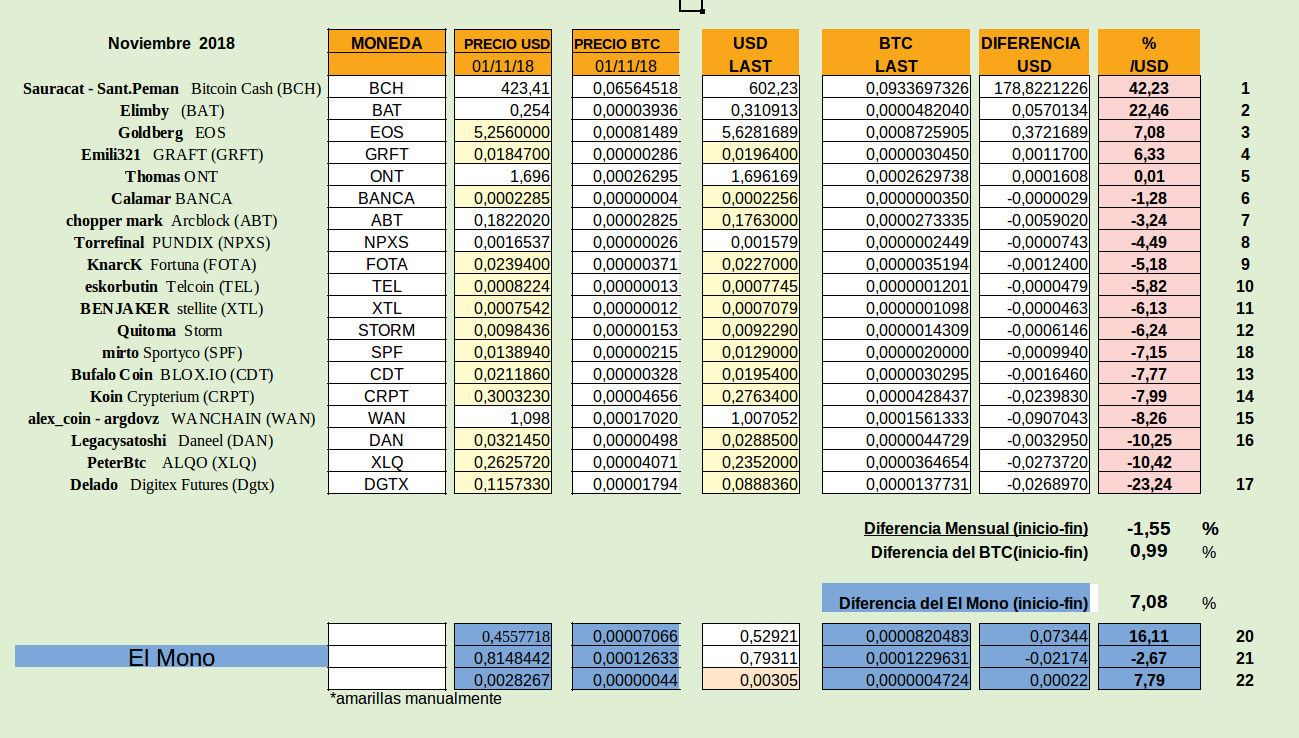Select the STORM coin cell
Viewport: 1299px width, 738px height.
tap(387, 330)
